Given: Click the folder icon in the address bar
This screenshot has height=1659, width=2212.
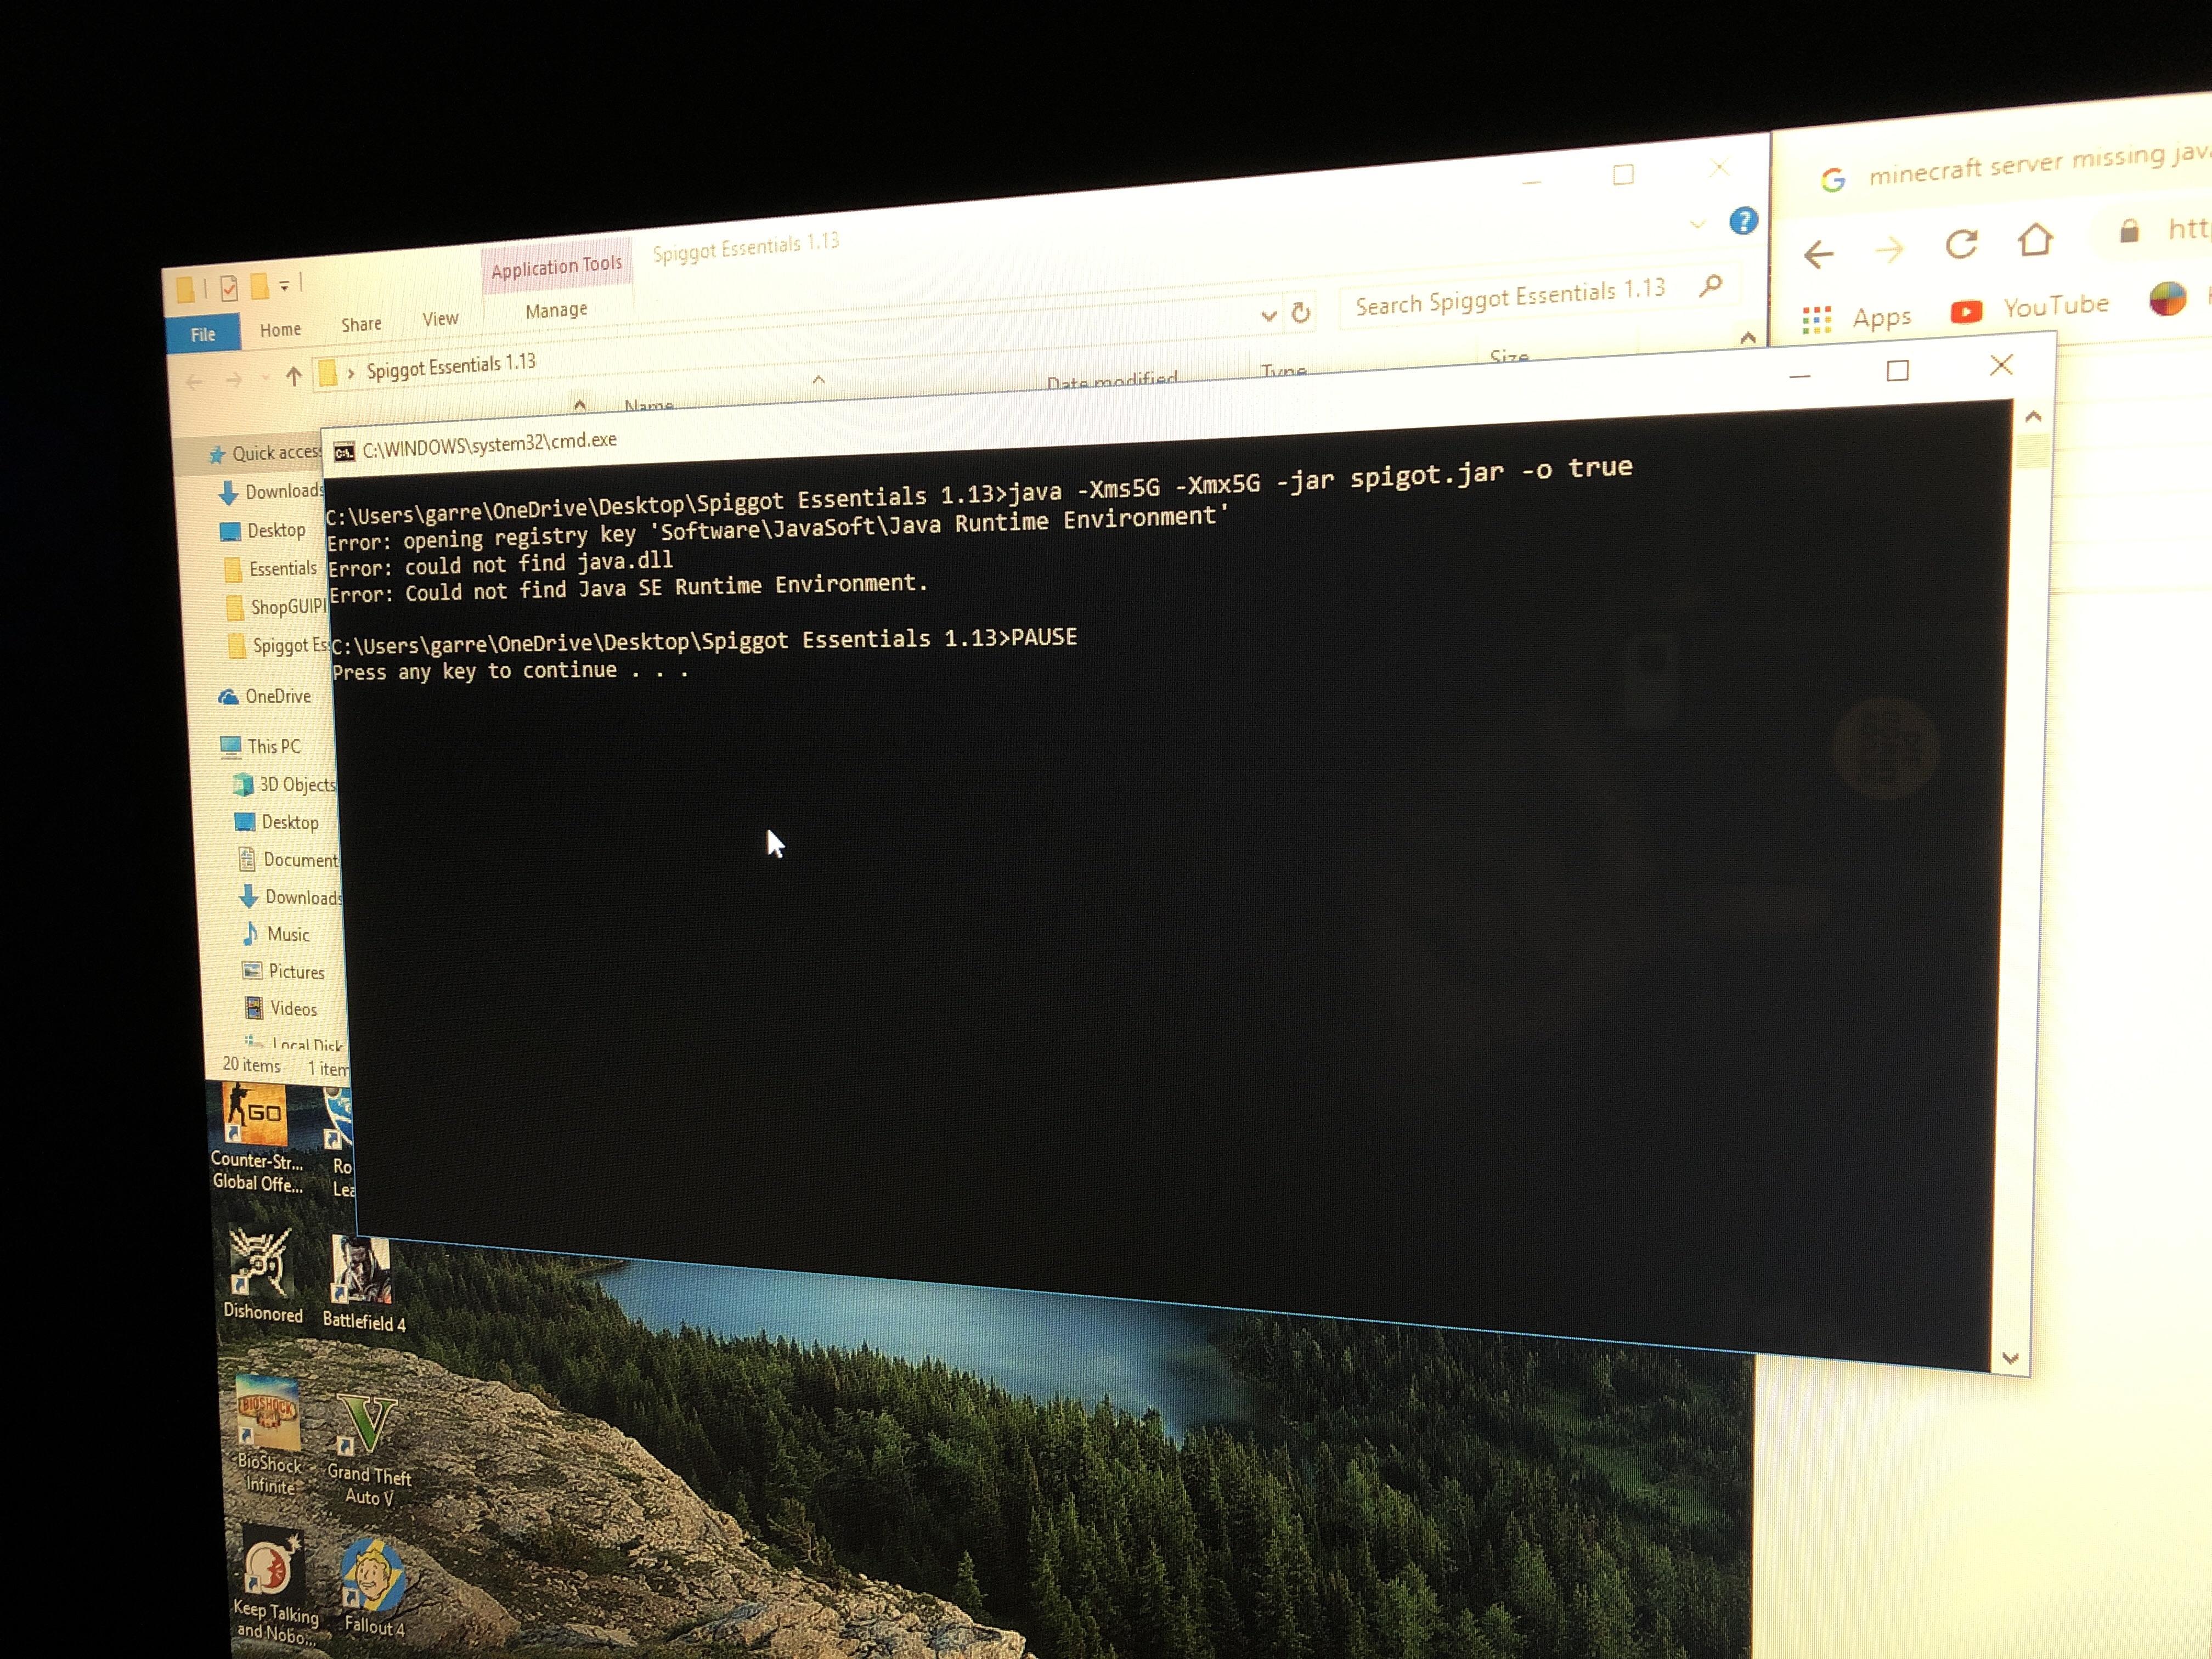Looking at the screenshot, I should (327, 374).
